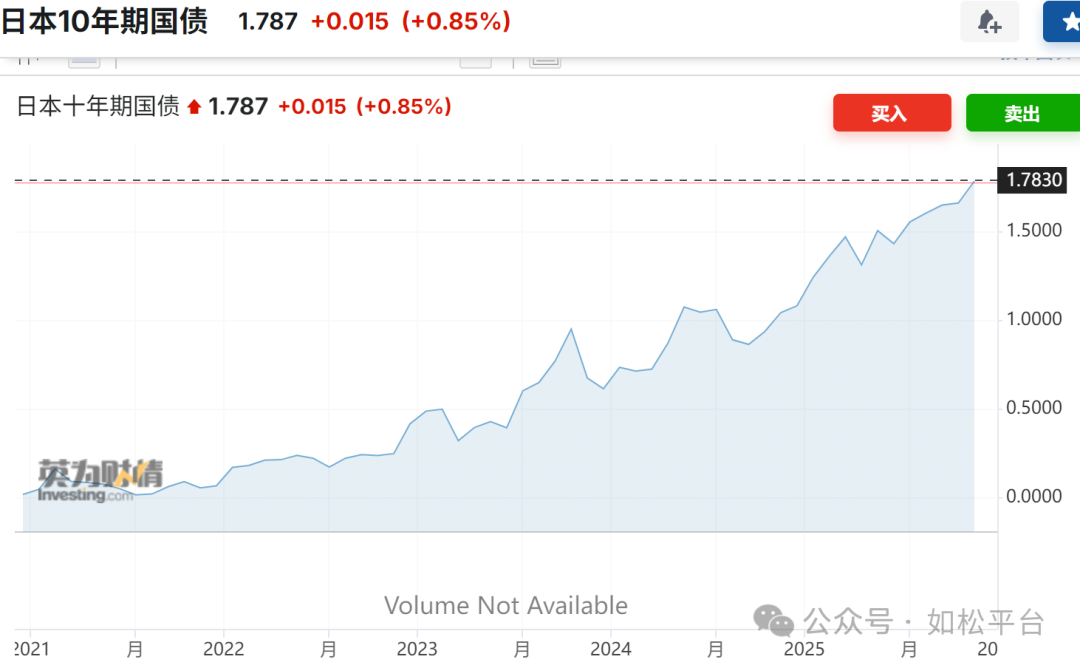Screen dimensions: 1080x665
Task: Click the 1.5000 price axis label
Action: [x=1034, y=231]
